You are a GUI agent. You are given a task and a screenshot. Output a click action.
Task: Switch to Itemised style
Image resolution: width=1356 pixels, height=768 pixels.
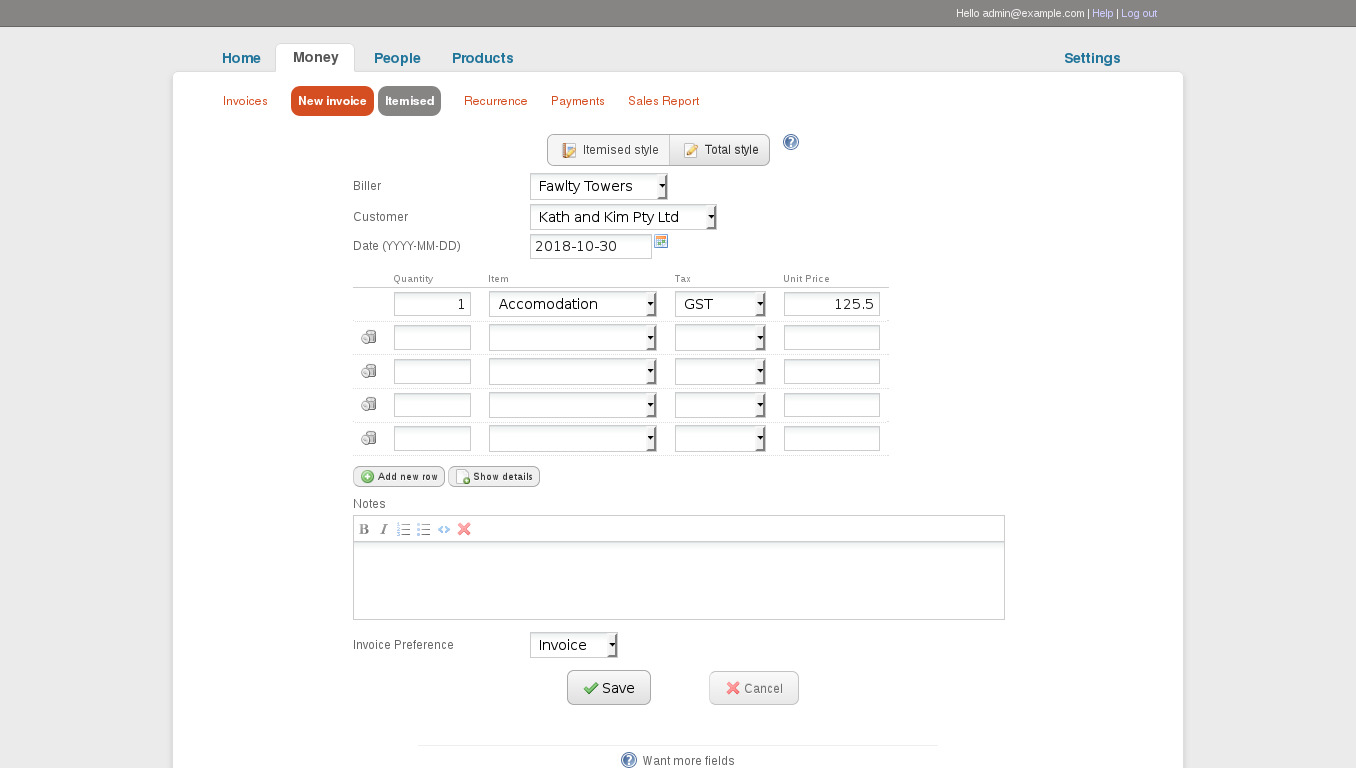pos(609,150)
